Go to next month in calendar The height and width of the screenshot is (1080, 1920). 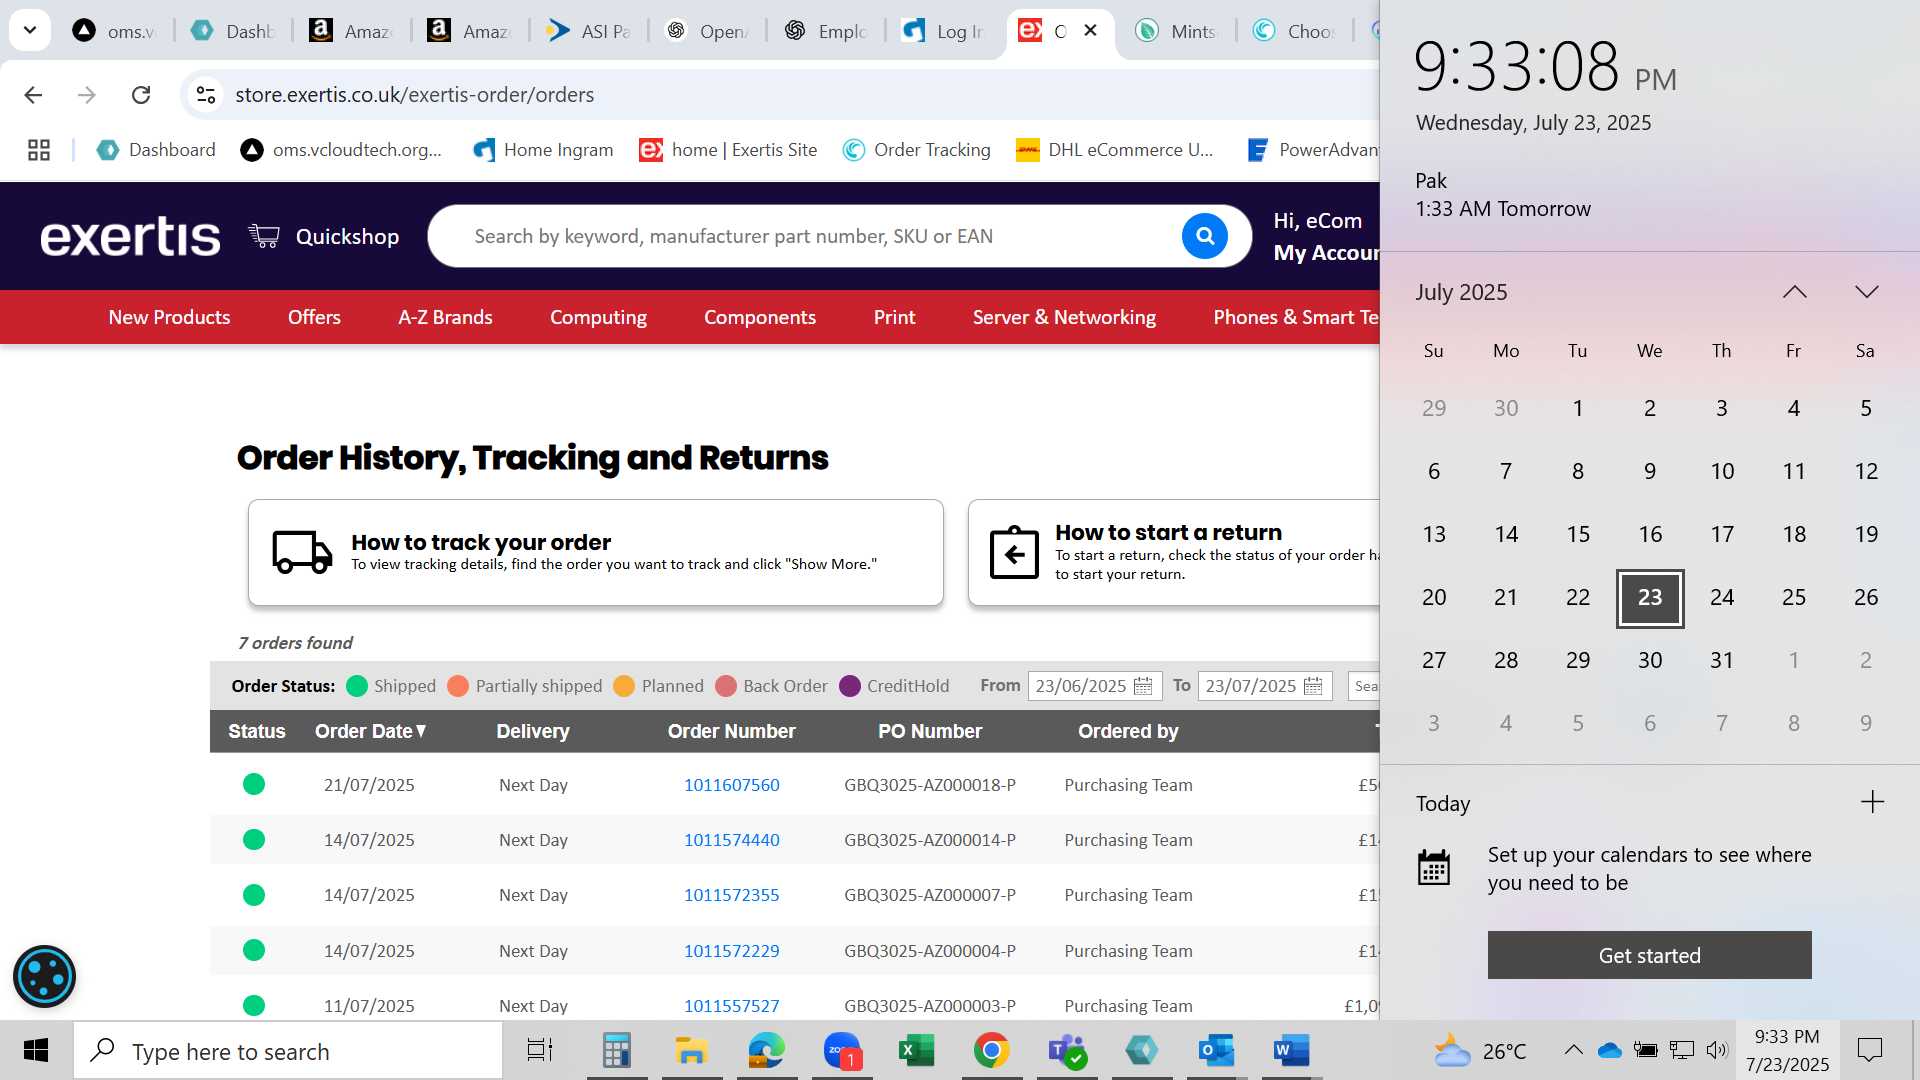(x=1866, y=292)
